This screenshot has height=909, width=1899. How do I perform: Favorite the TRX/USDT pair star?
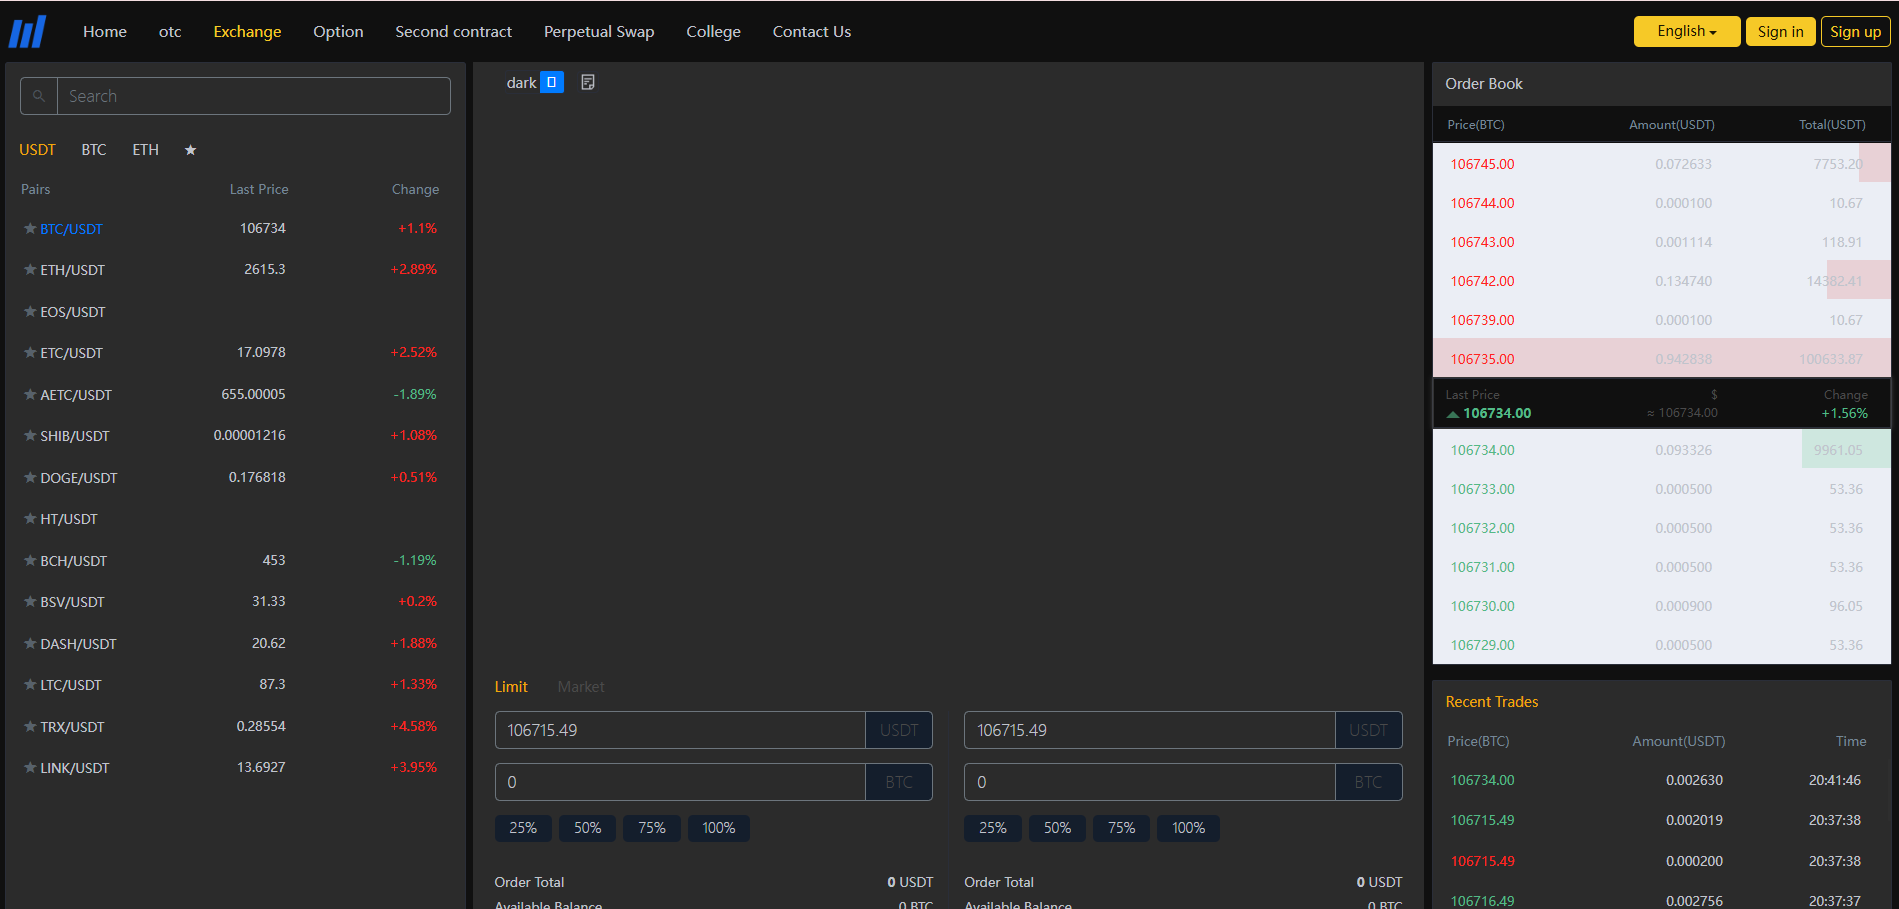[30, 727]
